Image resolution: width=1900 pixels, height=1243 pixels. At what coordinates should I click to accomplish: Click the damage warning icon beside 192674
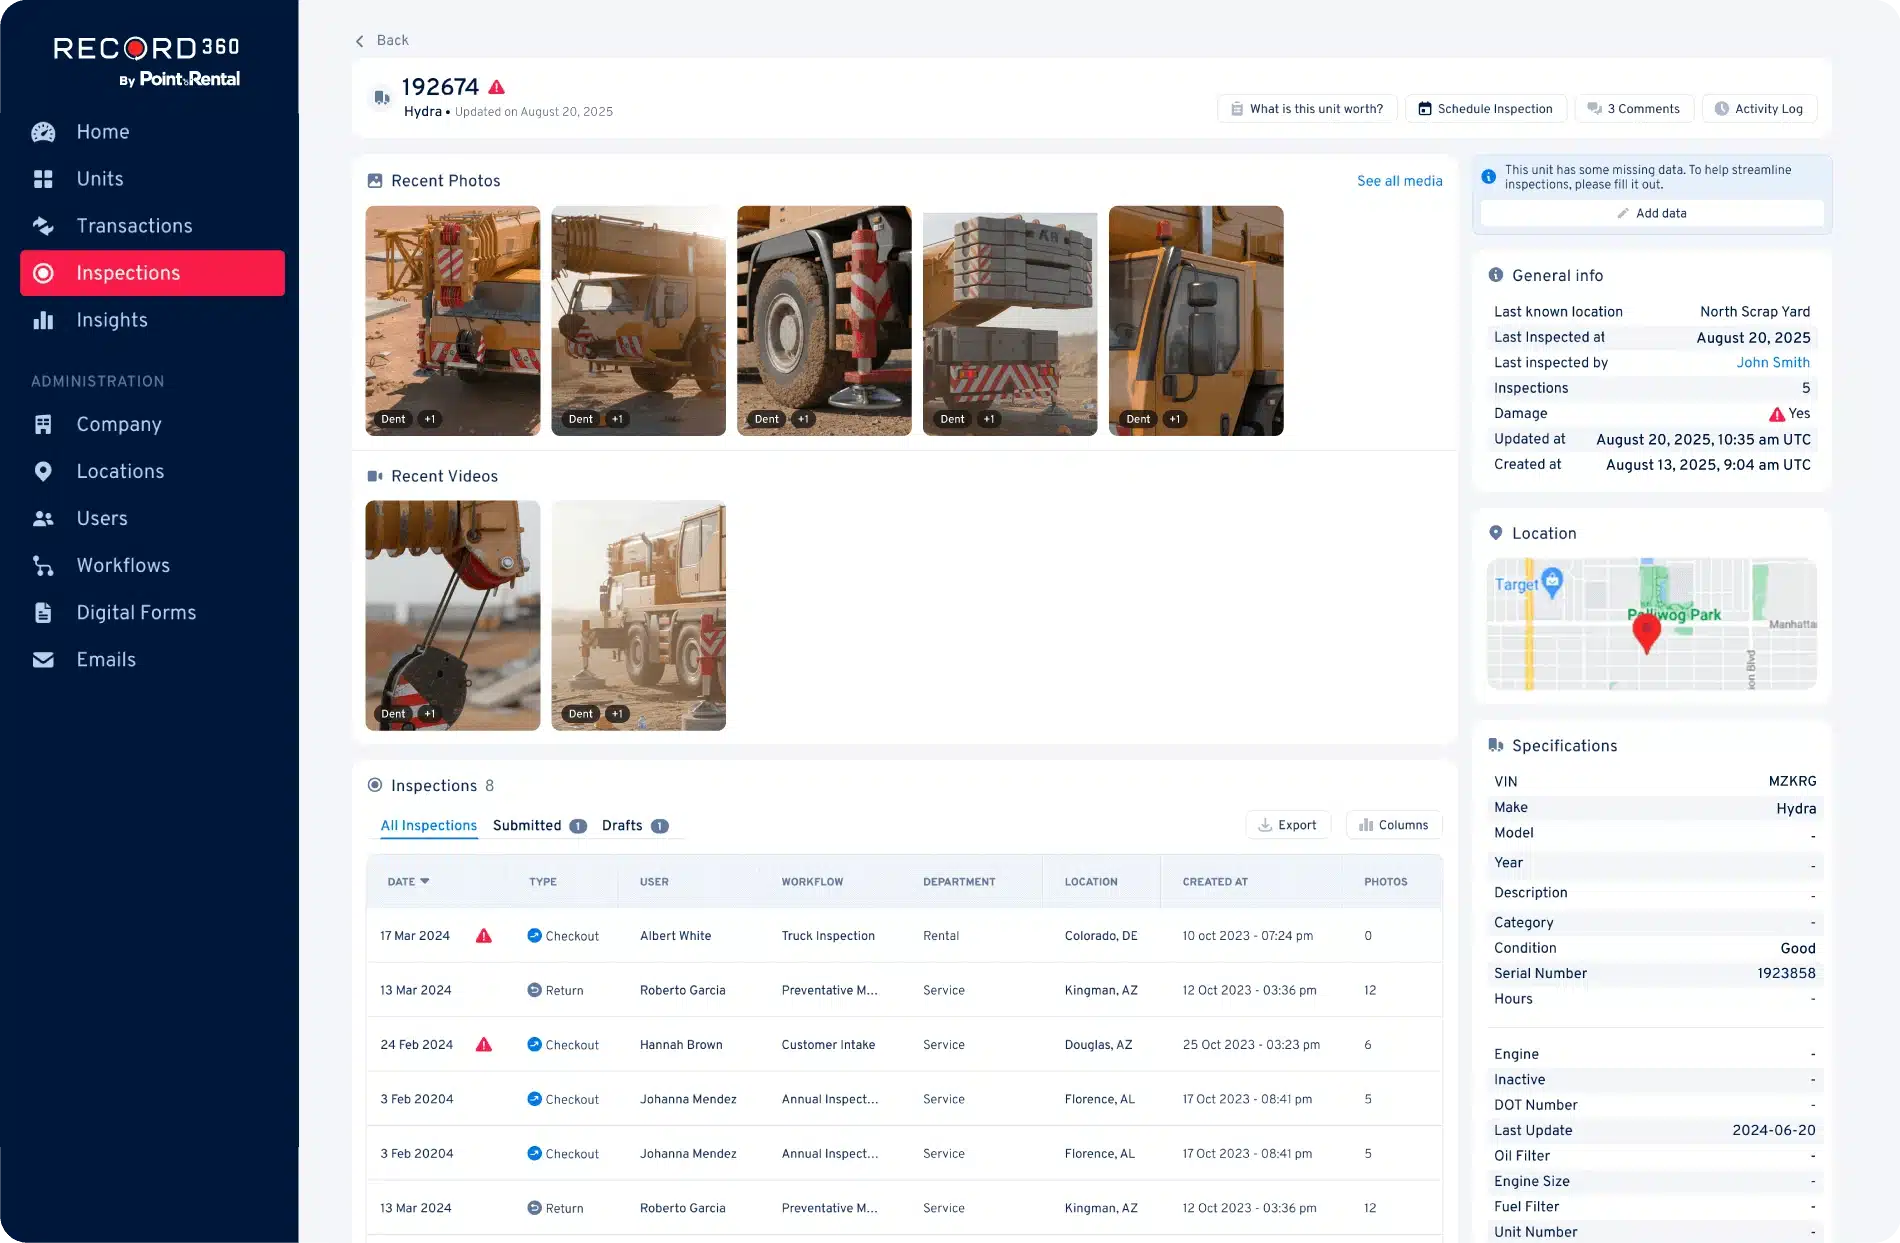(496, 87)
